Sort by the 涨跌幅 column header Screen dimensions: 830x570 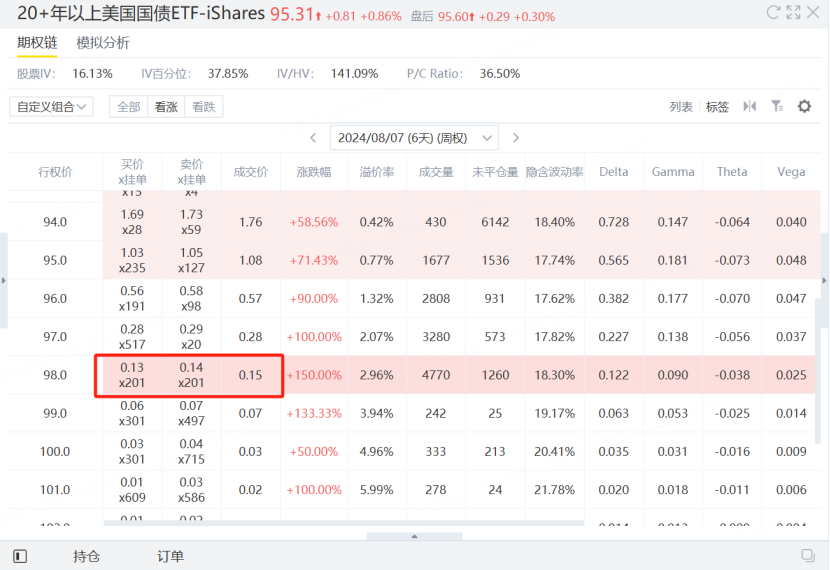pyautogui.click(x=314, y=172)
